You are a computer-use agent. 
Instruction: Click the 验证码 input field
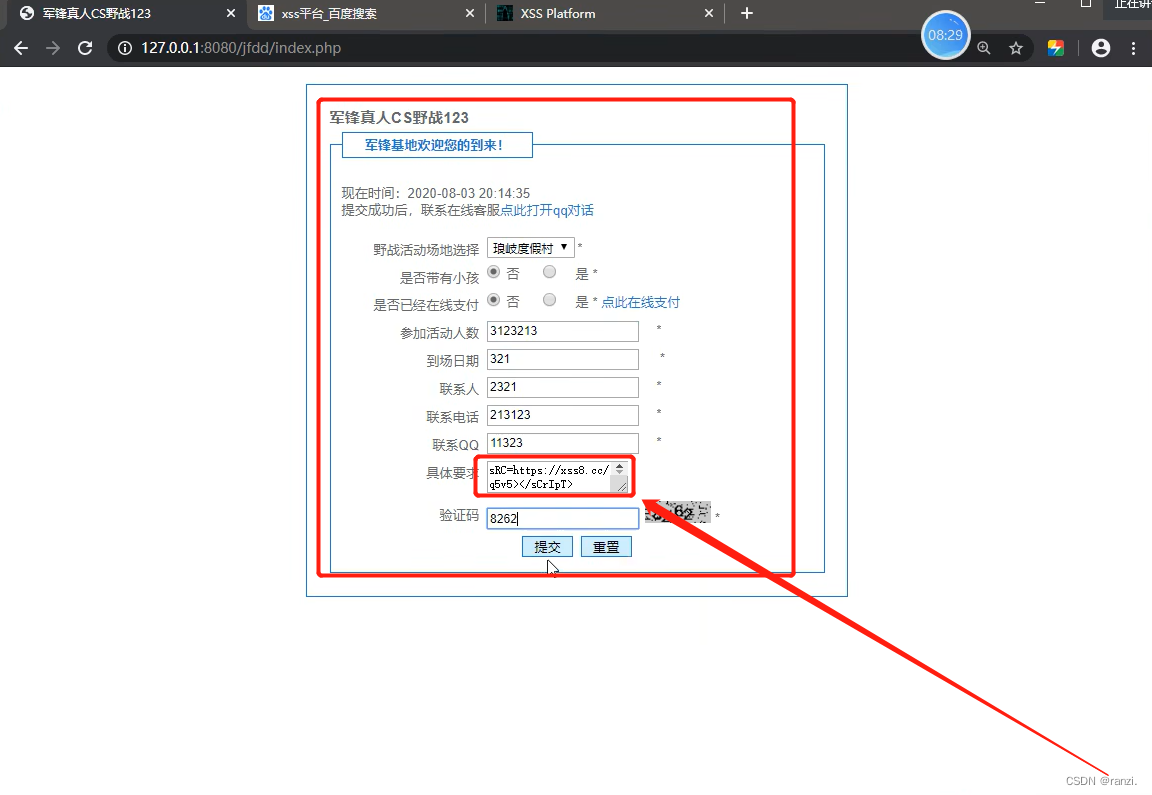point(563,519)
